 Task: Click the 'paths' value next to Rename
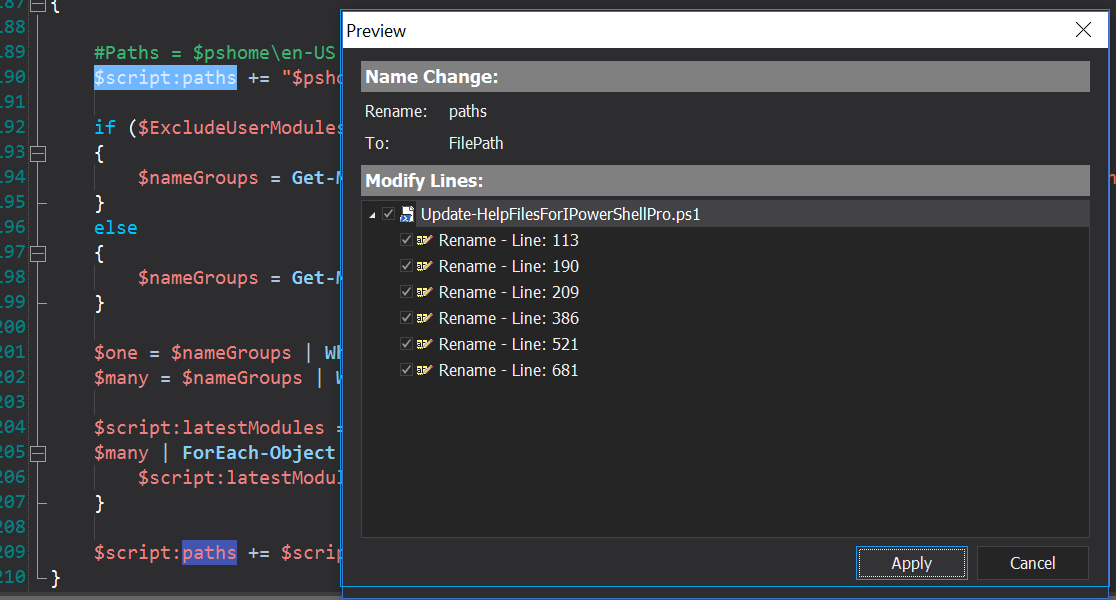468,112
